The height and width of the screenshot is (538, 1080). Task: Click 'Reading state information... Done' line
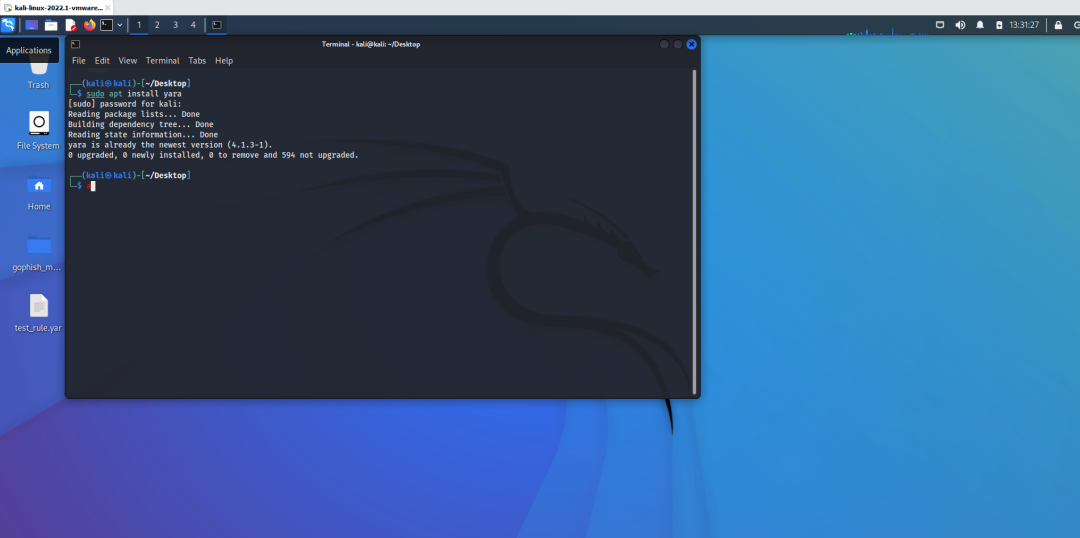click(x=143, y=135)
